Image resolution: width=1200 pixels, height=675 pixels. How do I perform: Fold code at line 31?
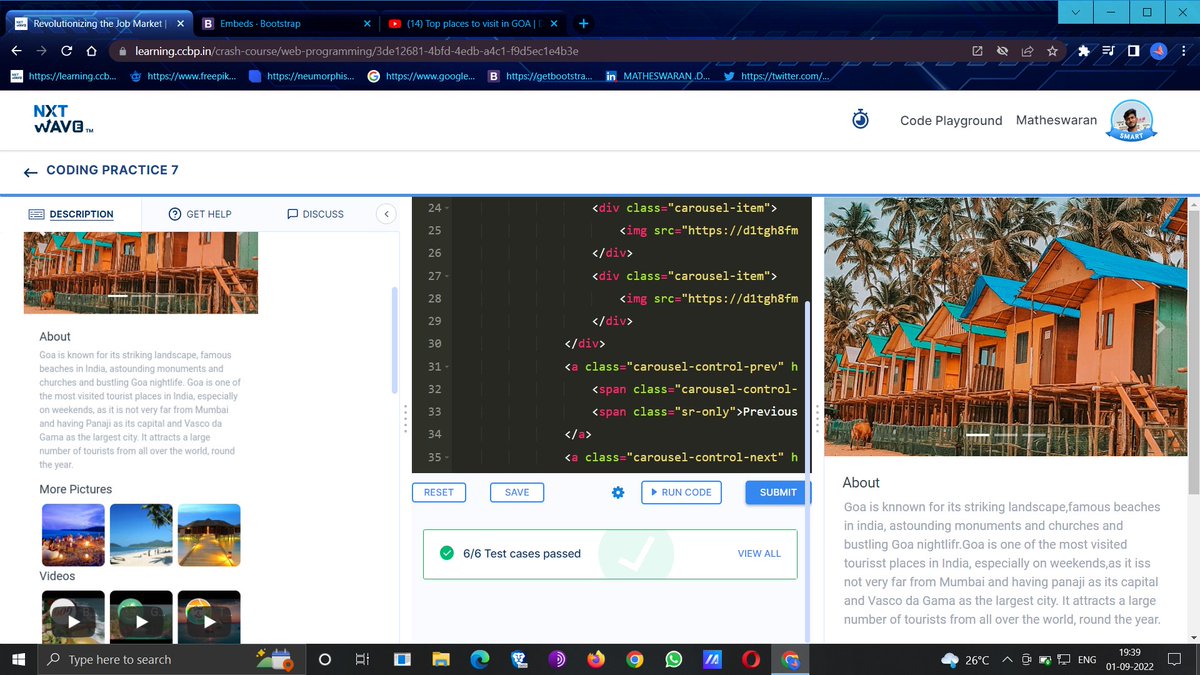[447, 367]
